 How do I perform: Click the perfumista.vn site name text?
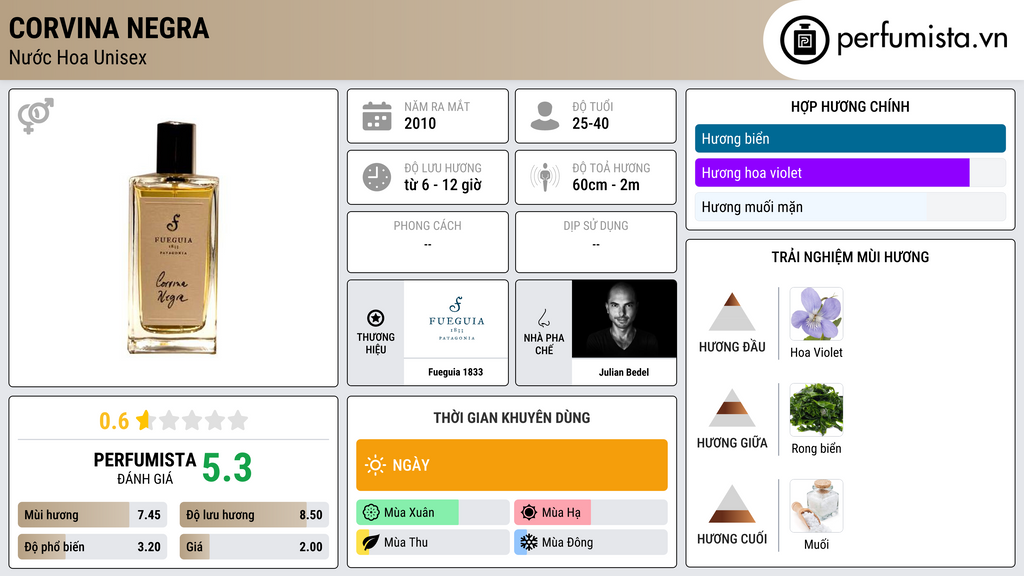tap(922, 39)
